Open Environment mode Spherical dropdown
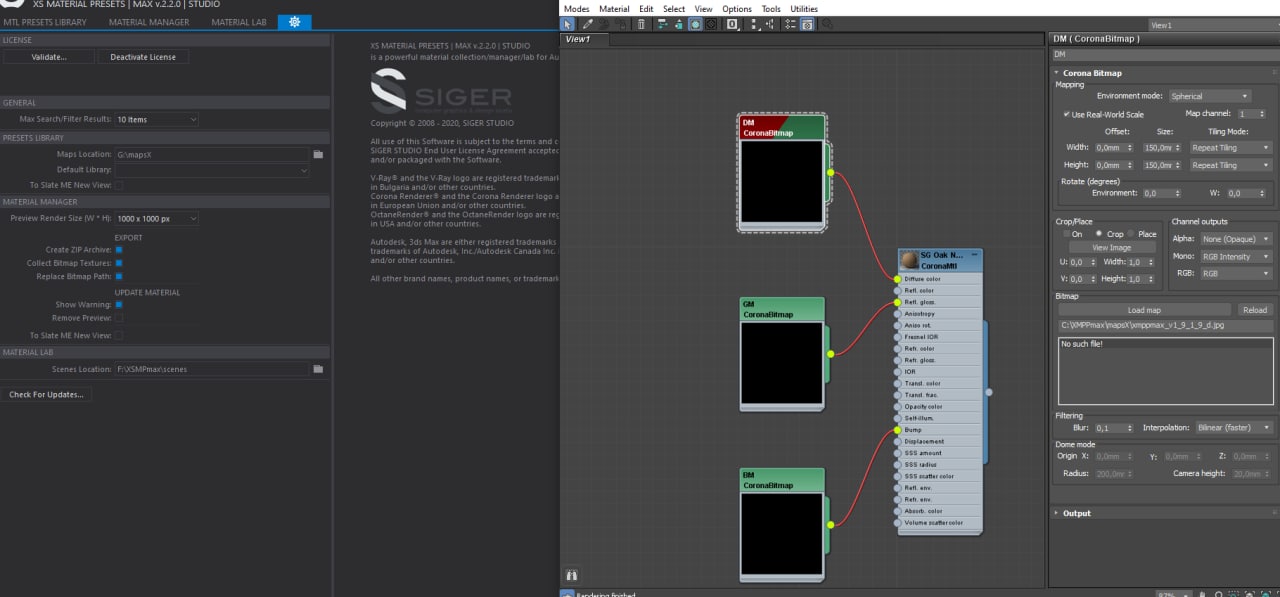 click(x=1209, y=96)
